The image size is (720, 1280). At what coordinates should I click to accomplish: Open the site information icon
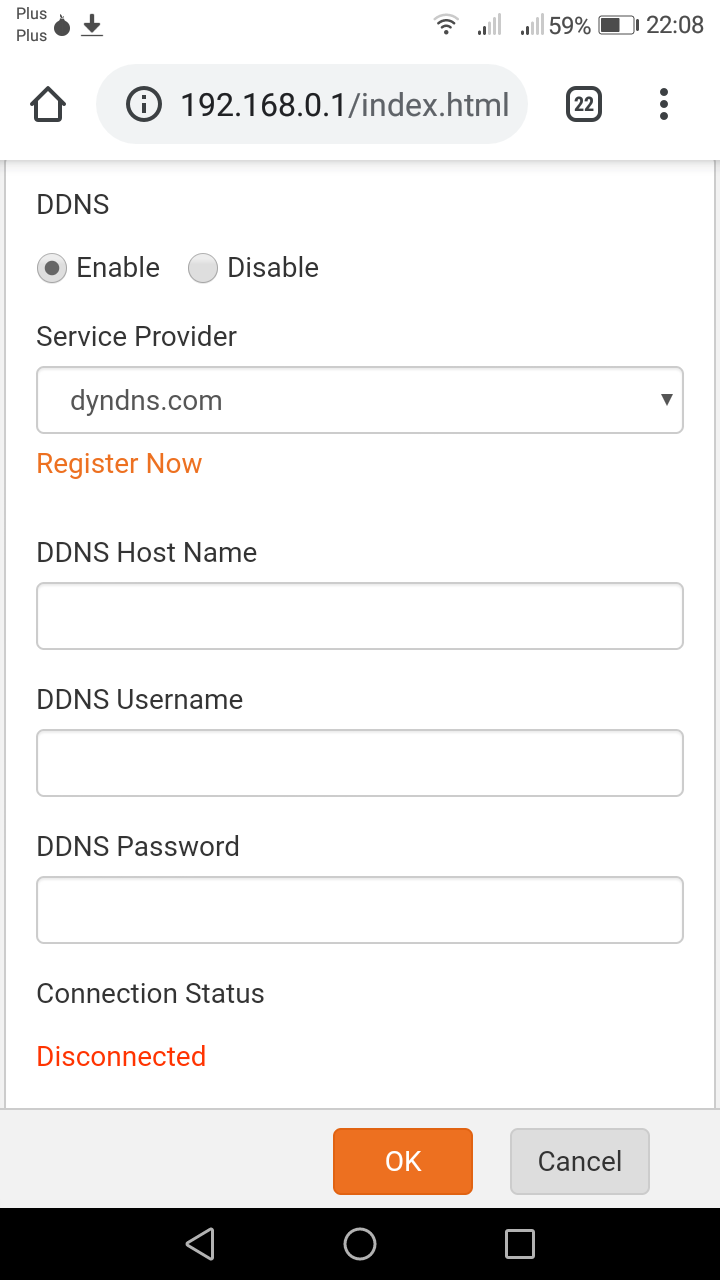tap(144, 104)
